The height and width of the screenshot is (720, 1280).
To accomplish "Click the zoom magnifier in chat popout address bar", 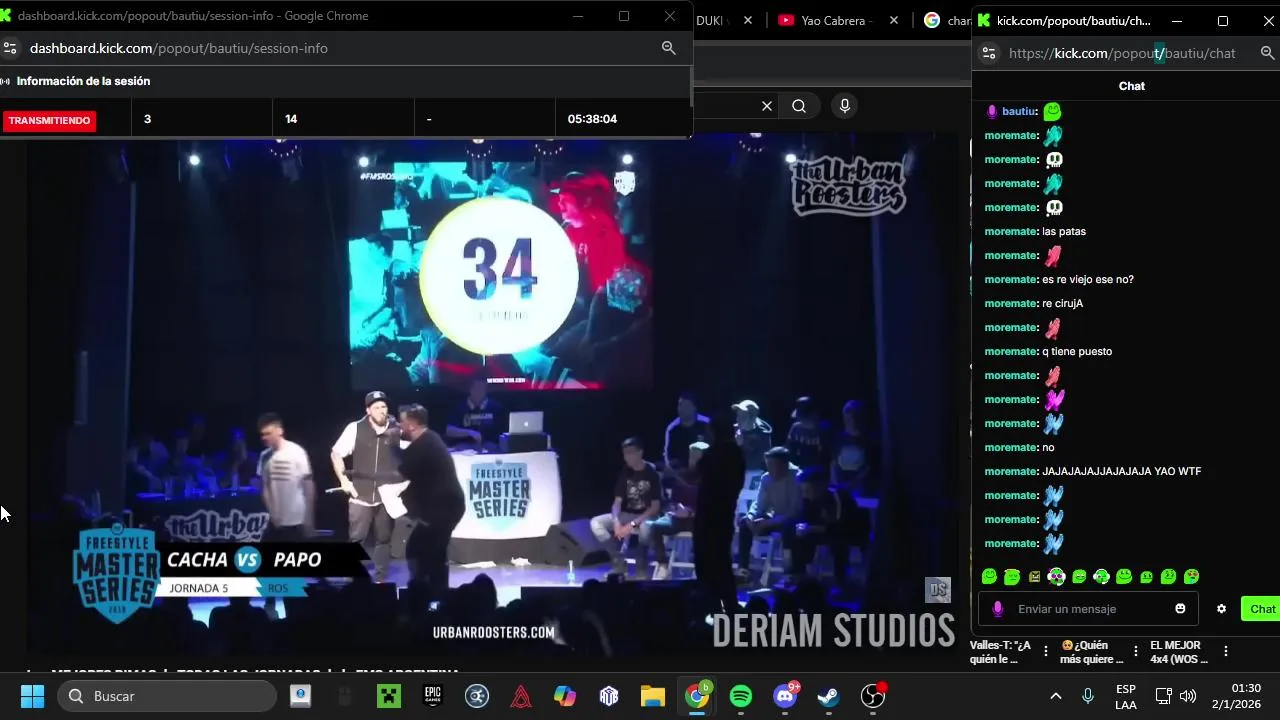I will [x=1267, y=53].
